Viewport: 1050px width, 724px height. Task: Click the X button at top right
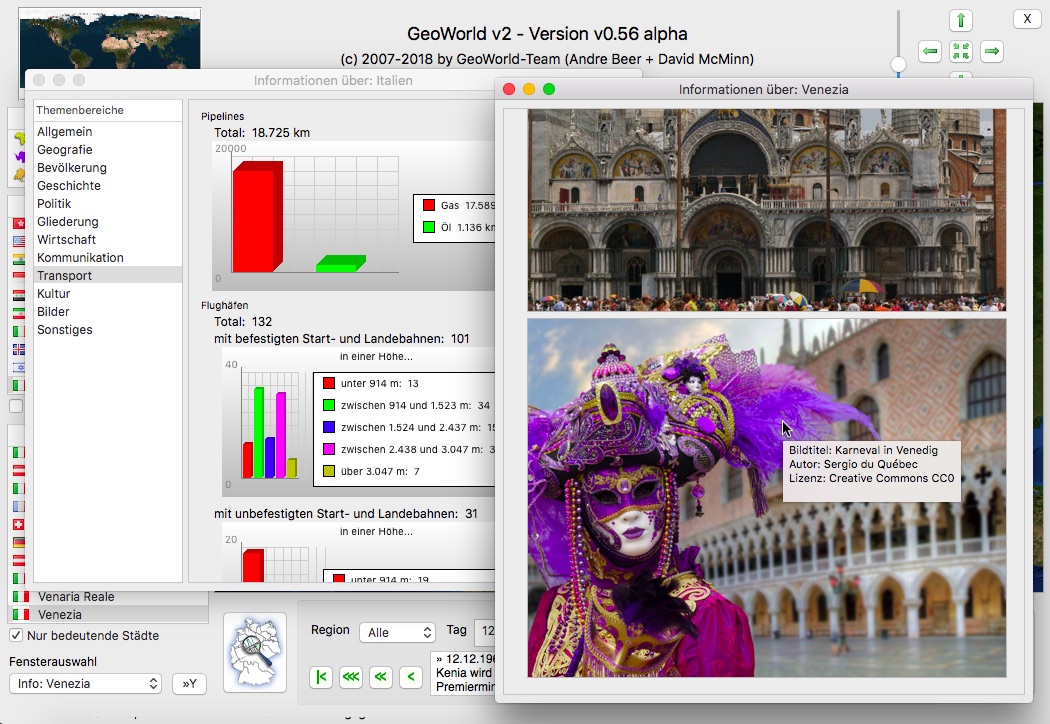point(1027,19)
